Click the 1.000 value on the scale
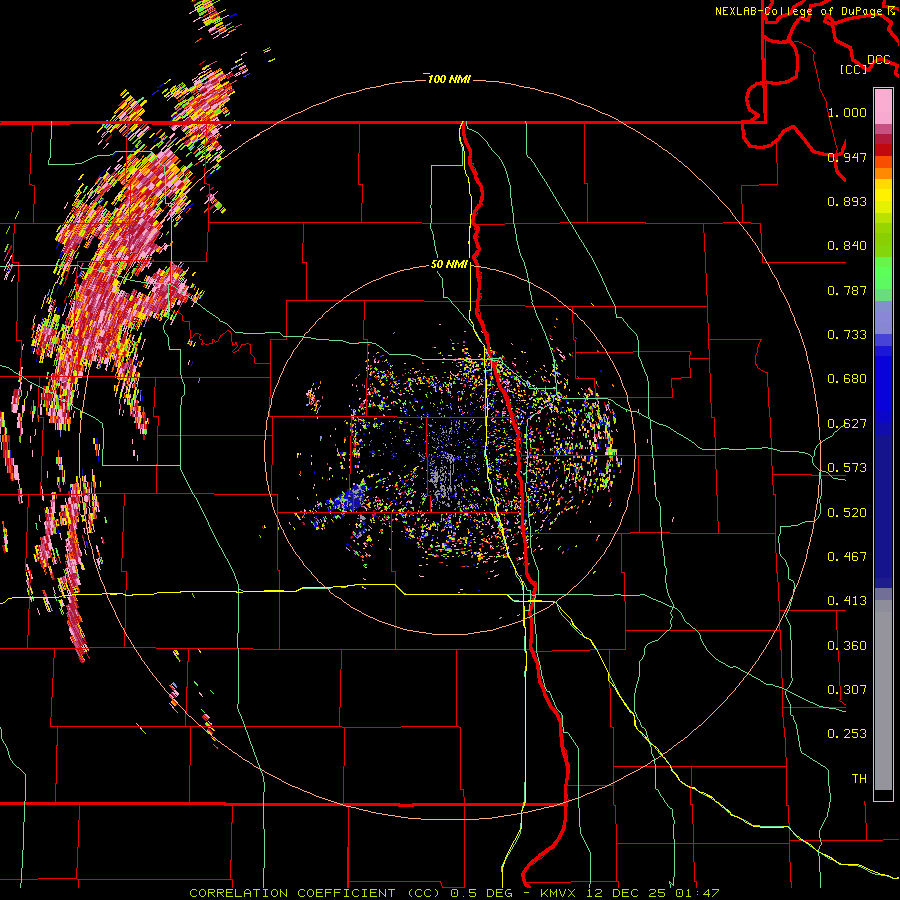The width and height of the screenshot is (900, 900). click(x=847, y=112)
